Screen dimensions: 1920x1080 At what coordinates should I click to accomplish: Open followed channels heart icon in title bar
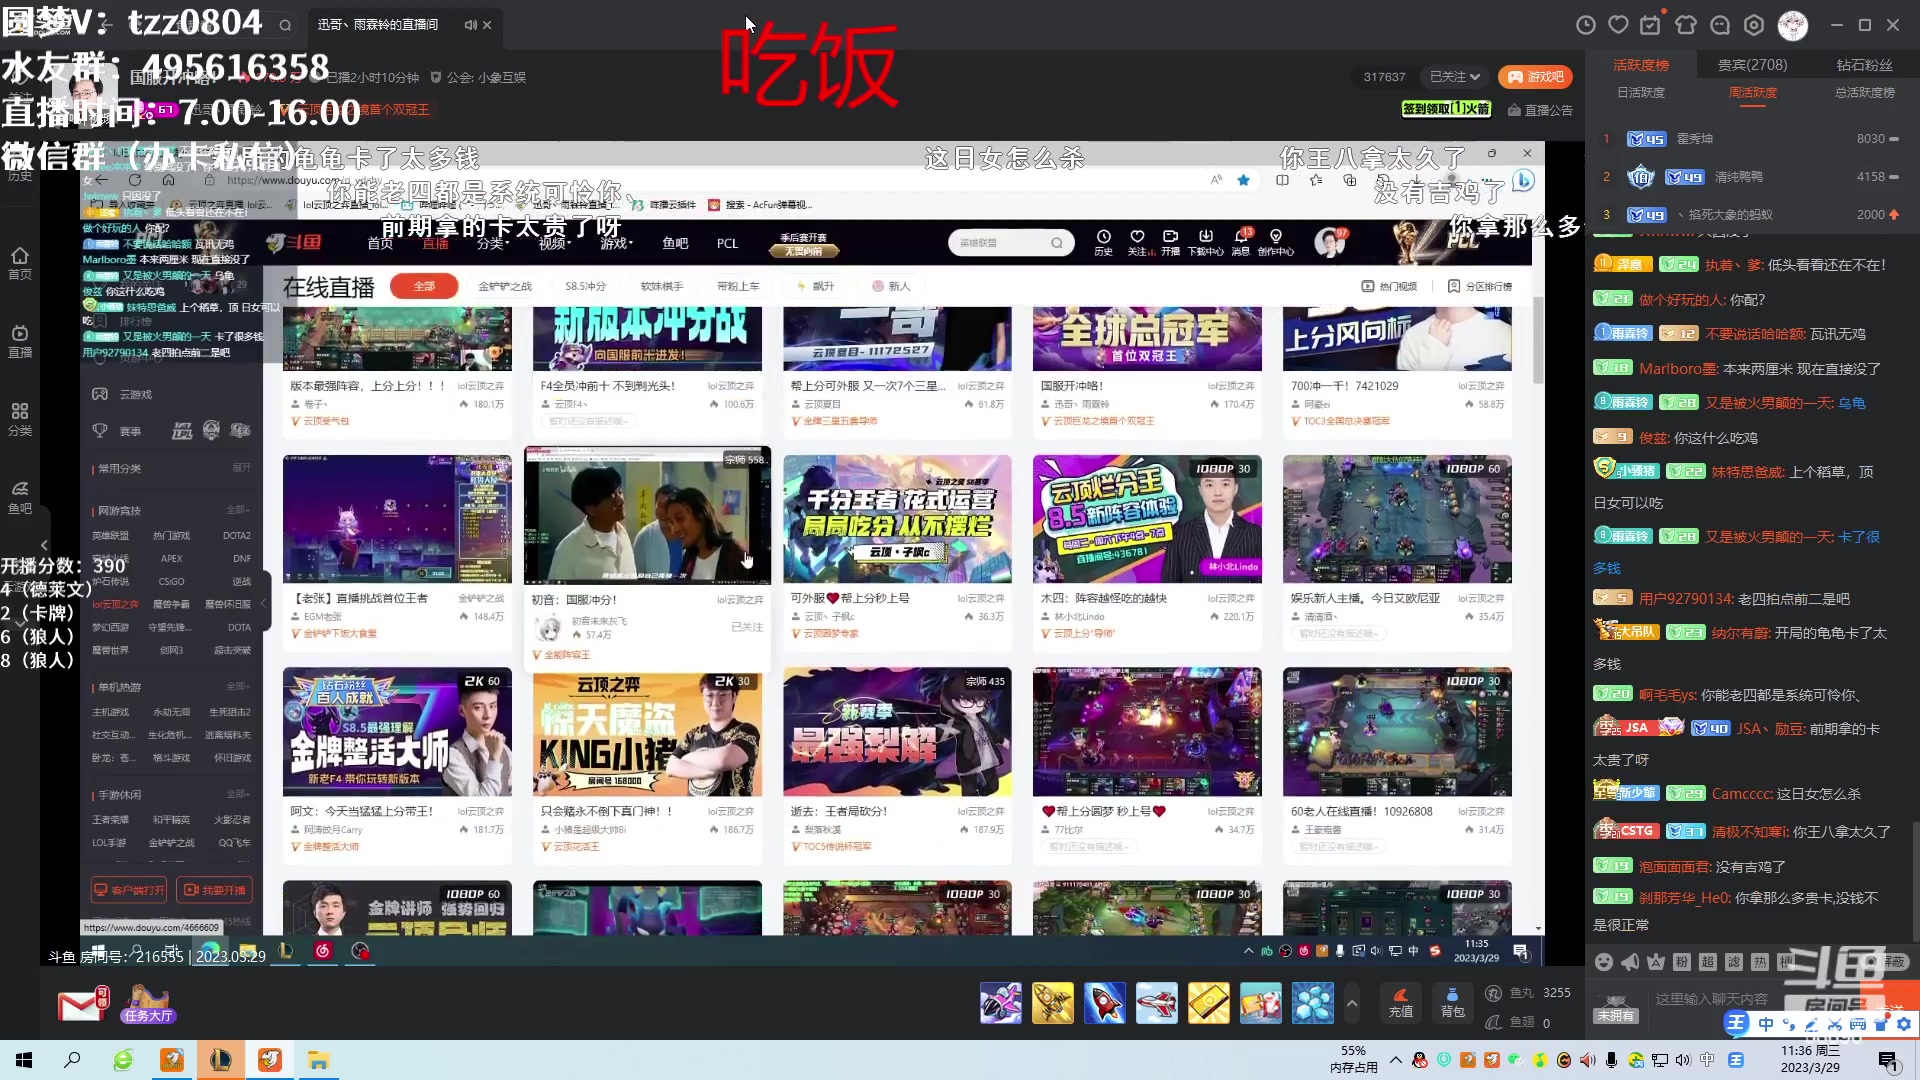[x=1618, y=25]
